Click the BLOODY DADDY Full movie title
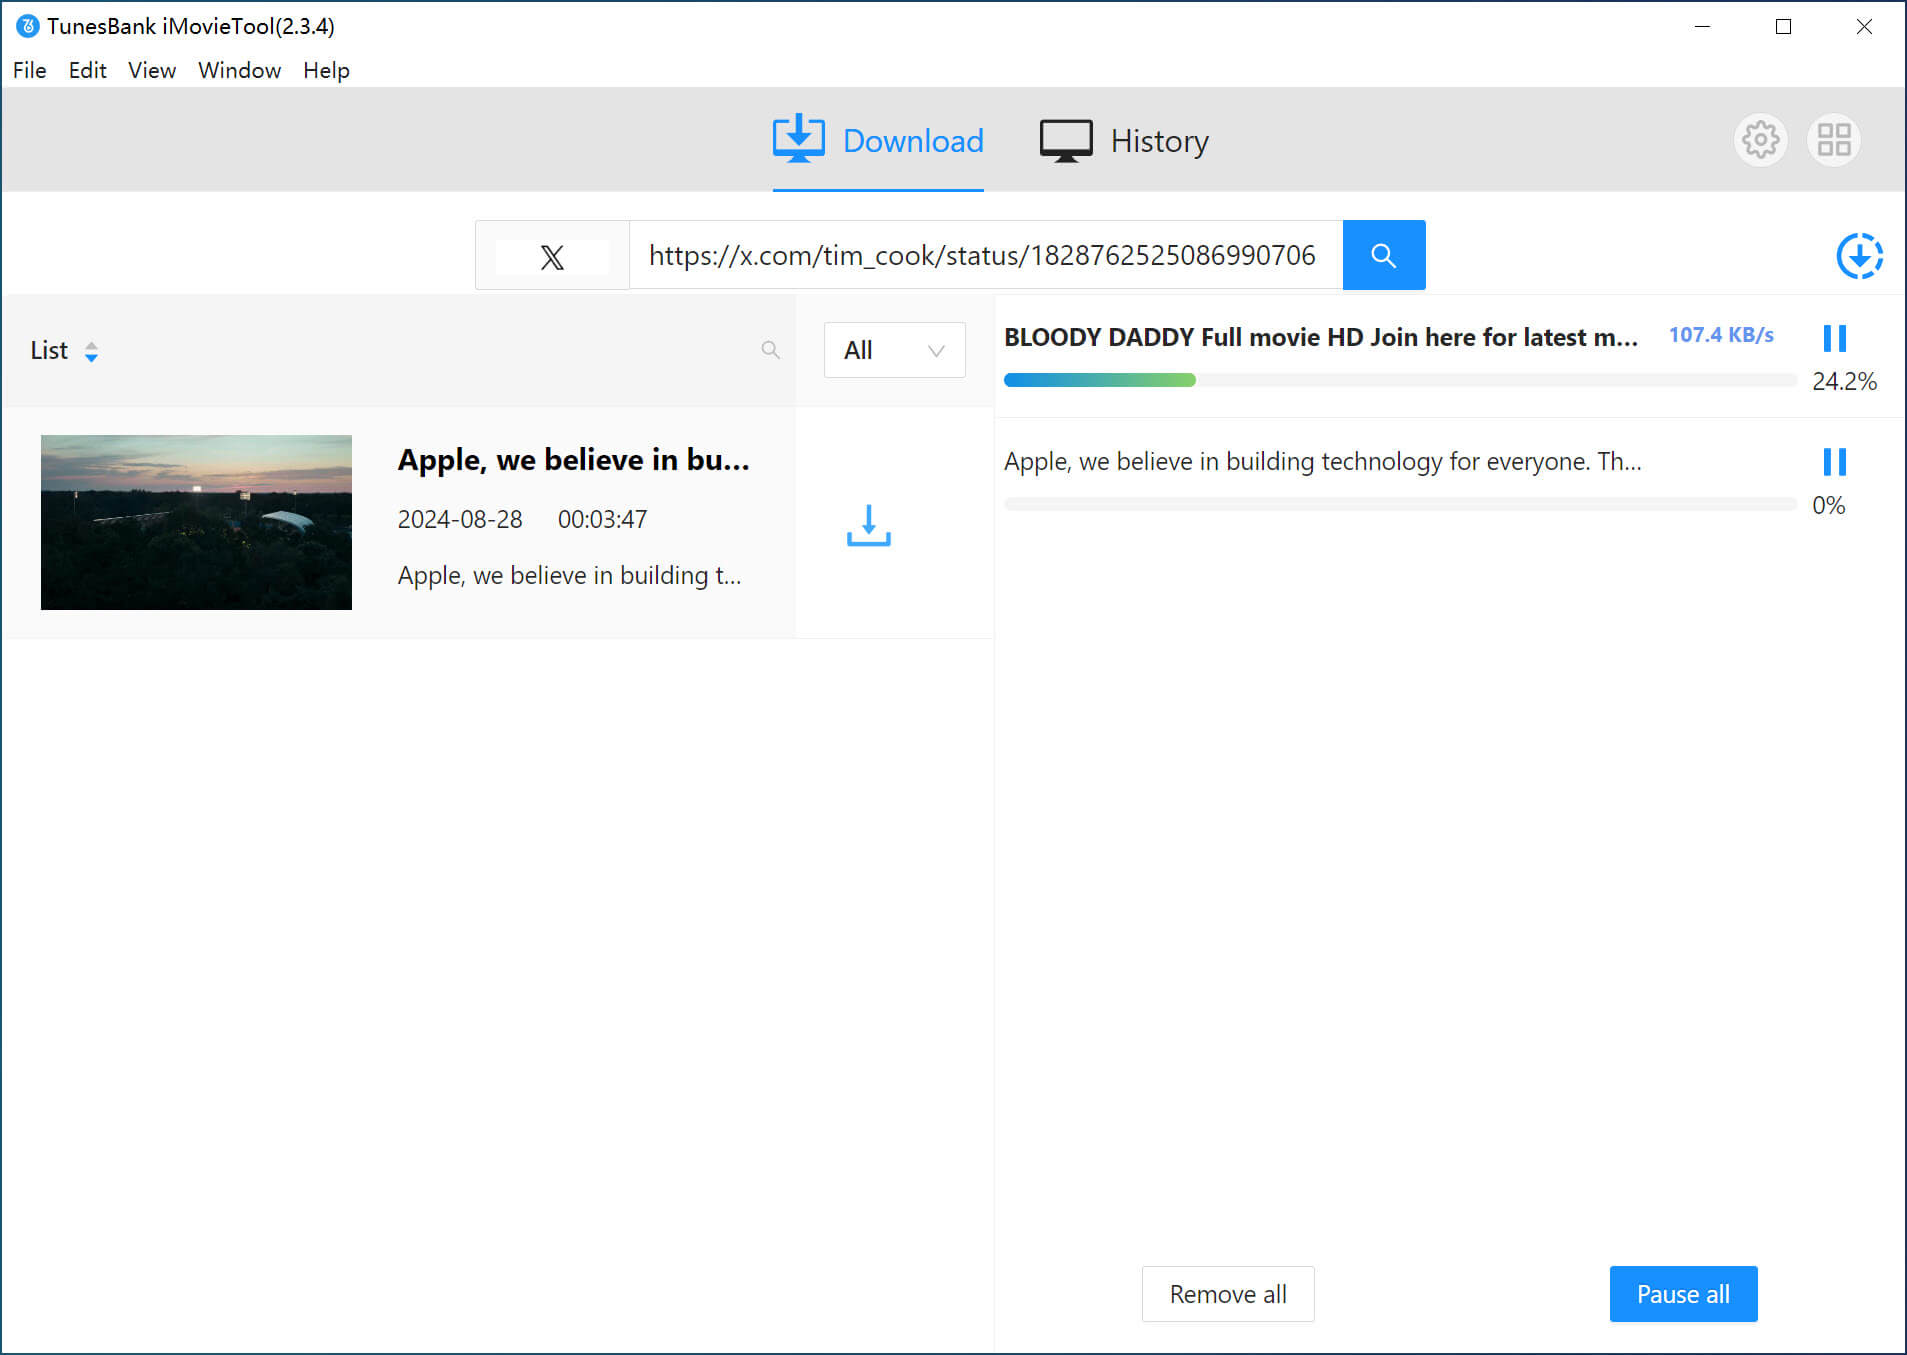This screenshot has height=1355, width=1907. [1320, 337]
